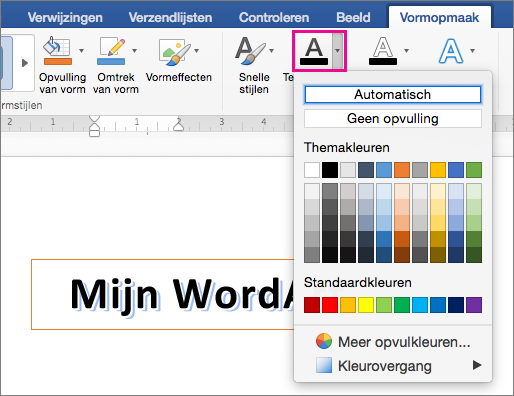The height and width of the screenshot is (396, 514).
Task: Select the gold theme color swatch
Action: pos(438,170)
